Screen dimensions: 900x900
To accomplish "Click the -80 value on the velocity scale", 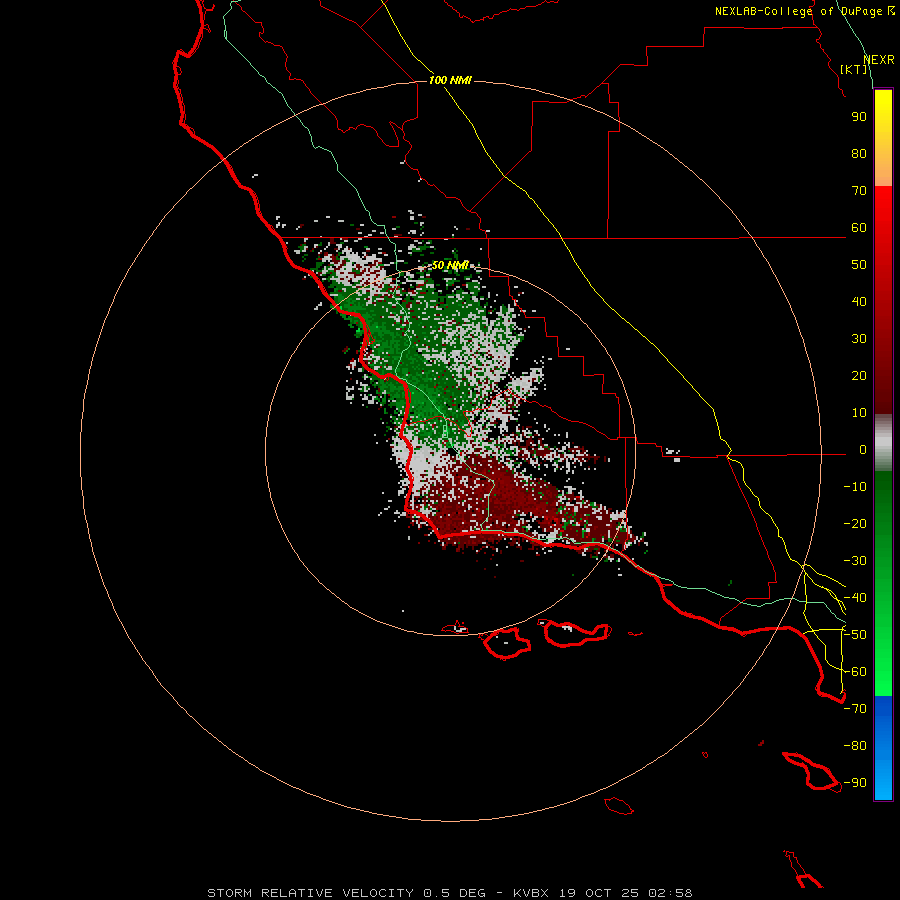I will (x=855, y=746).
